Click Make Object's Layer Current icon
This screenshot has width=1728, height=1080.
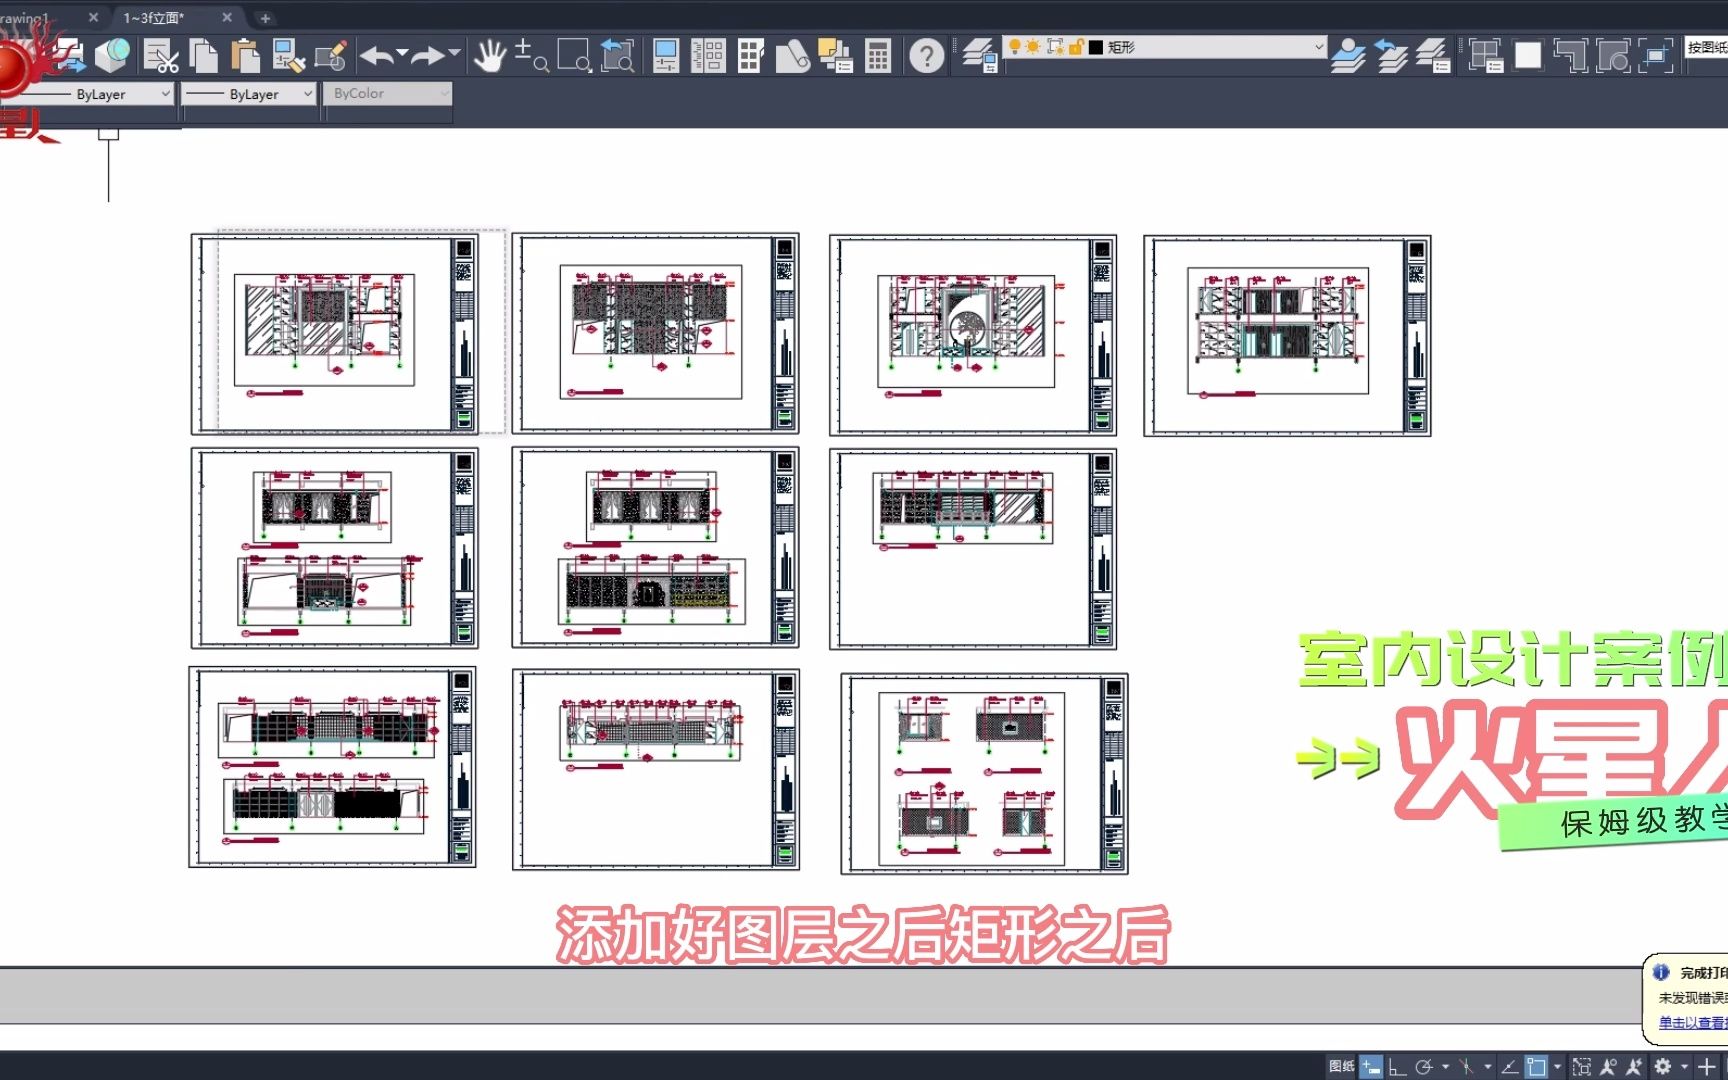[1348, 55]
